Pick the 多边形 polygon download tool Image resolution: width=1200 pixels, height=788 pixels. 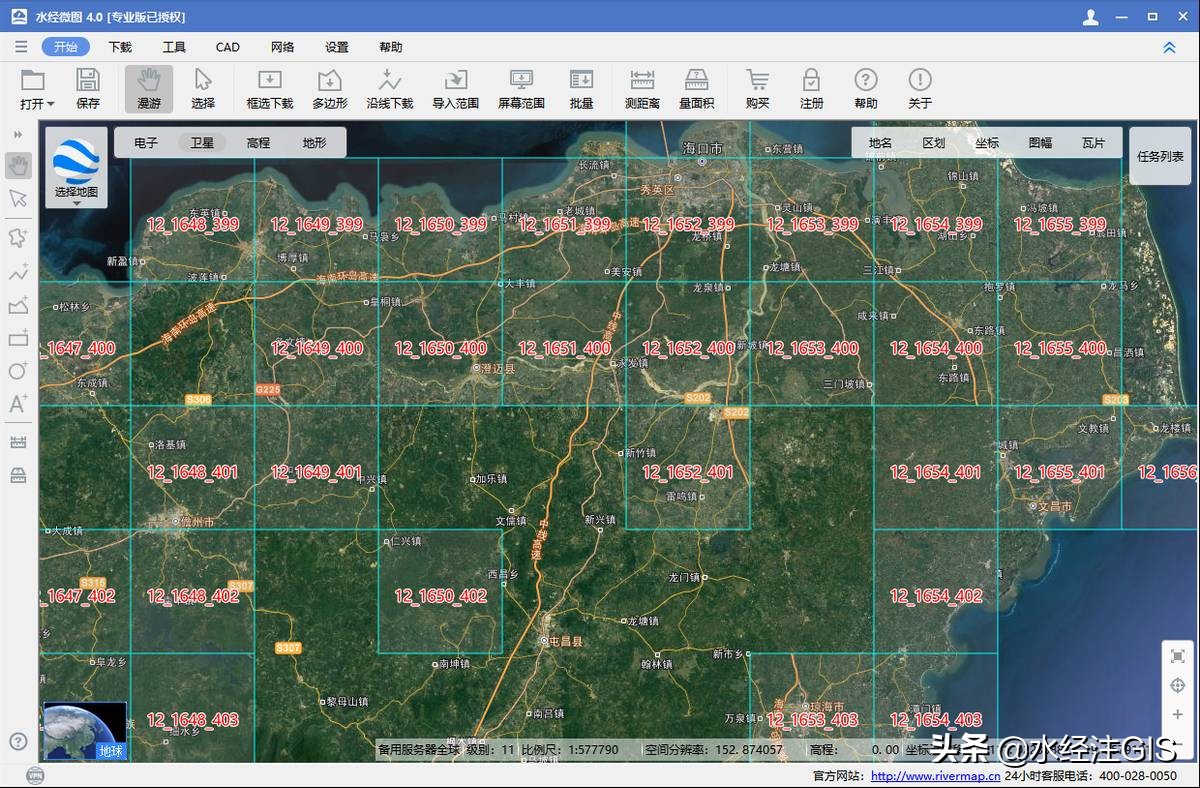pos(330,89)
